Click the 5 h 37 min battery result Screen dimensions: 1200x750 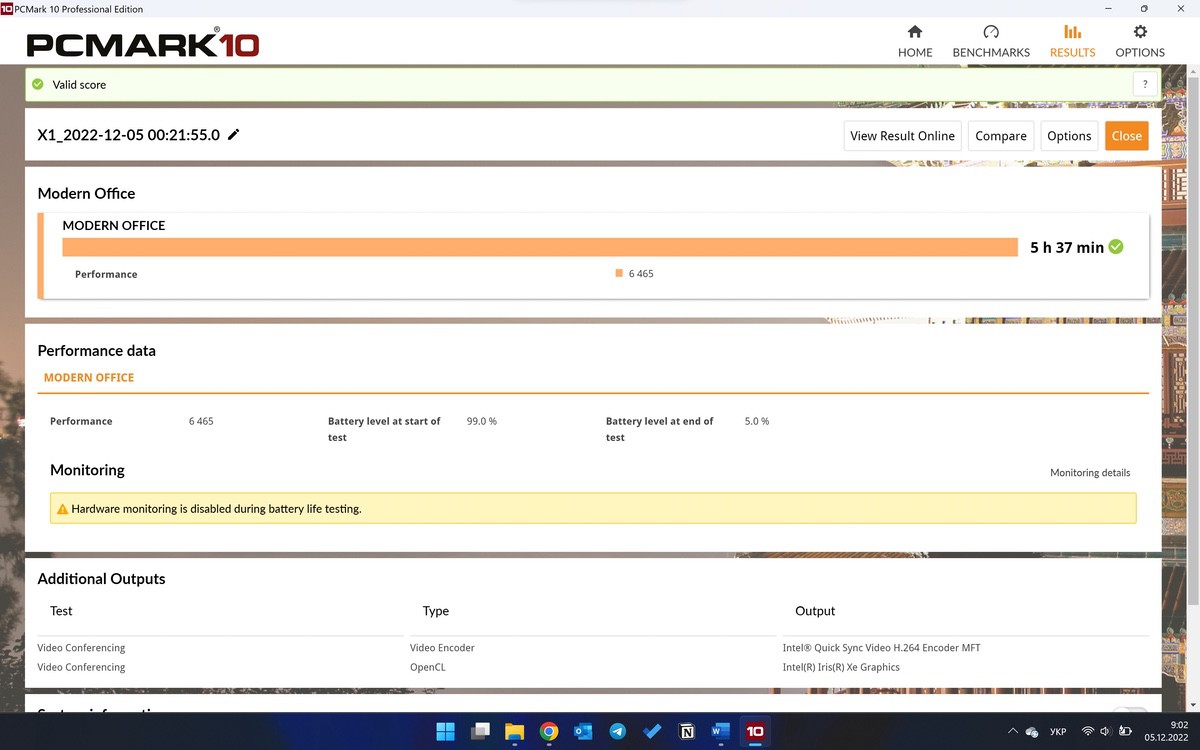(x=1067, y=247)
